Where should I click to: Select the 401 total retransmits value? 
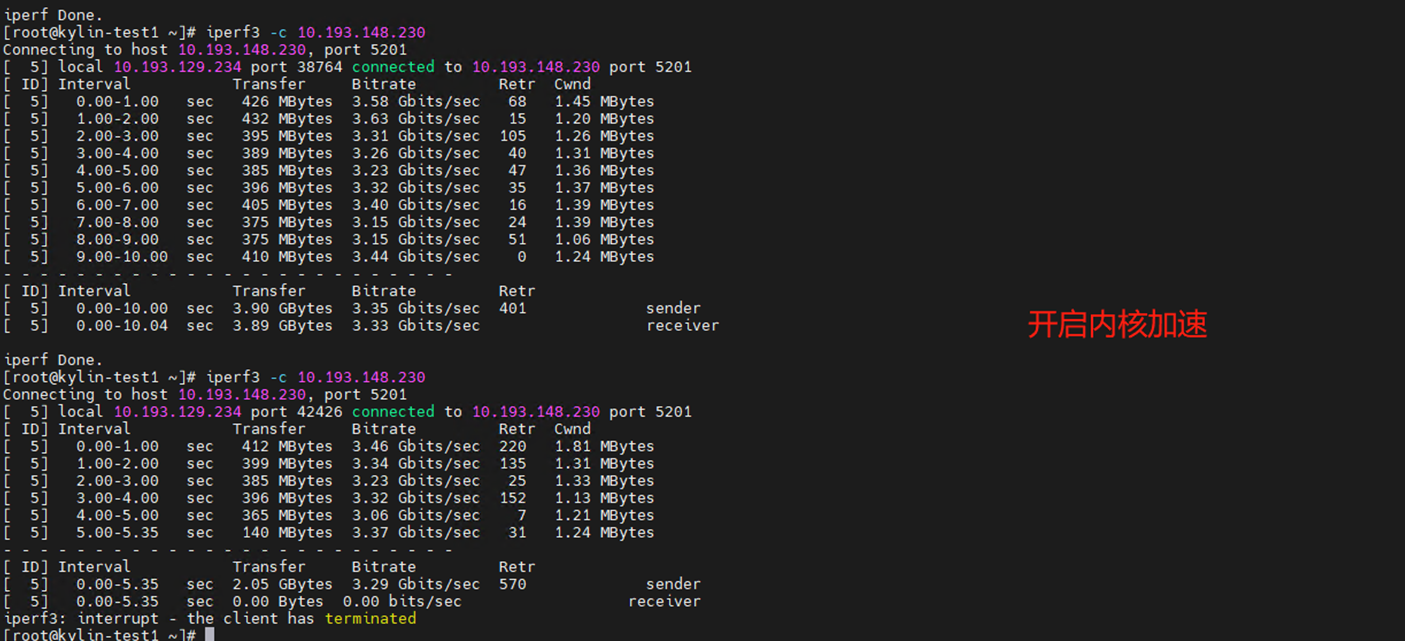click(x=512, y=308)
